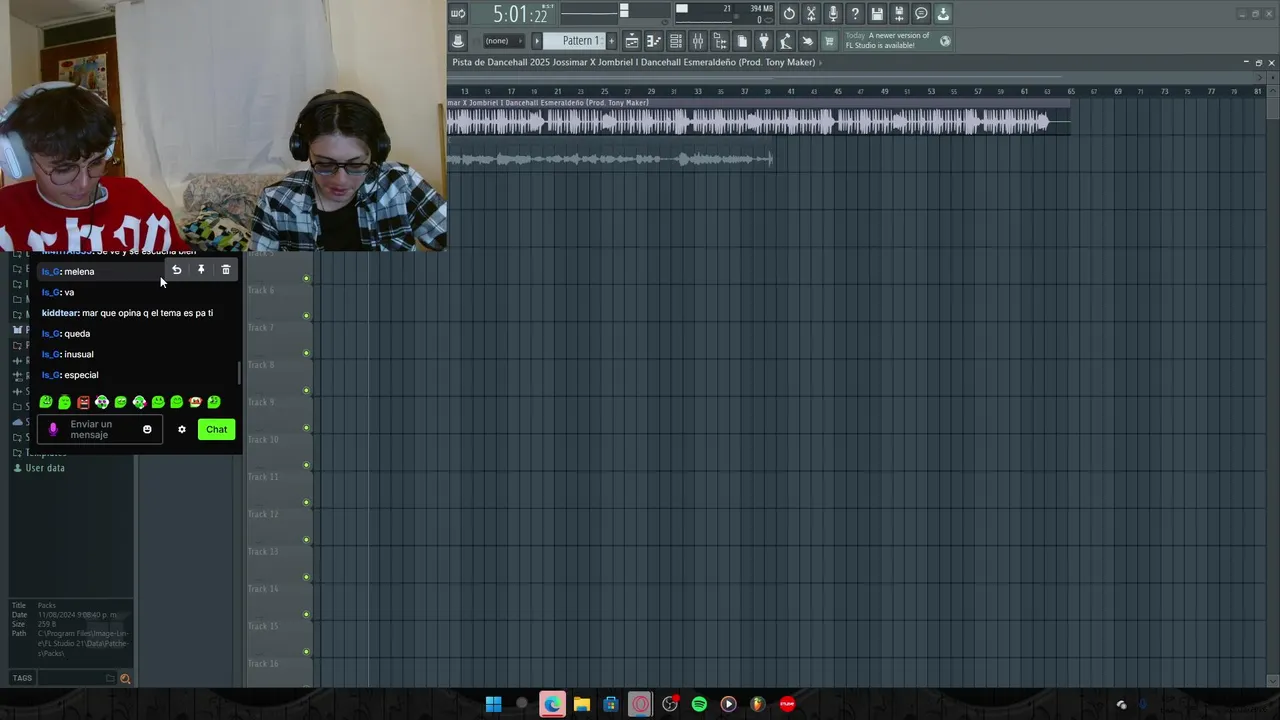
Task: Pin the melena chat message
Action: (201, 270)
